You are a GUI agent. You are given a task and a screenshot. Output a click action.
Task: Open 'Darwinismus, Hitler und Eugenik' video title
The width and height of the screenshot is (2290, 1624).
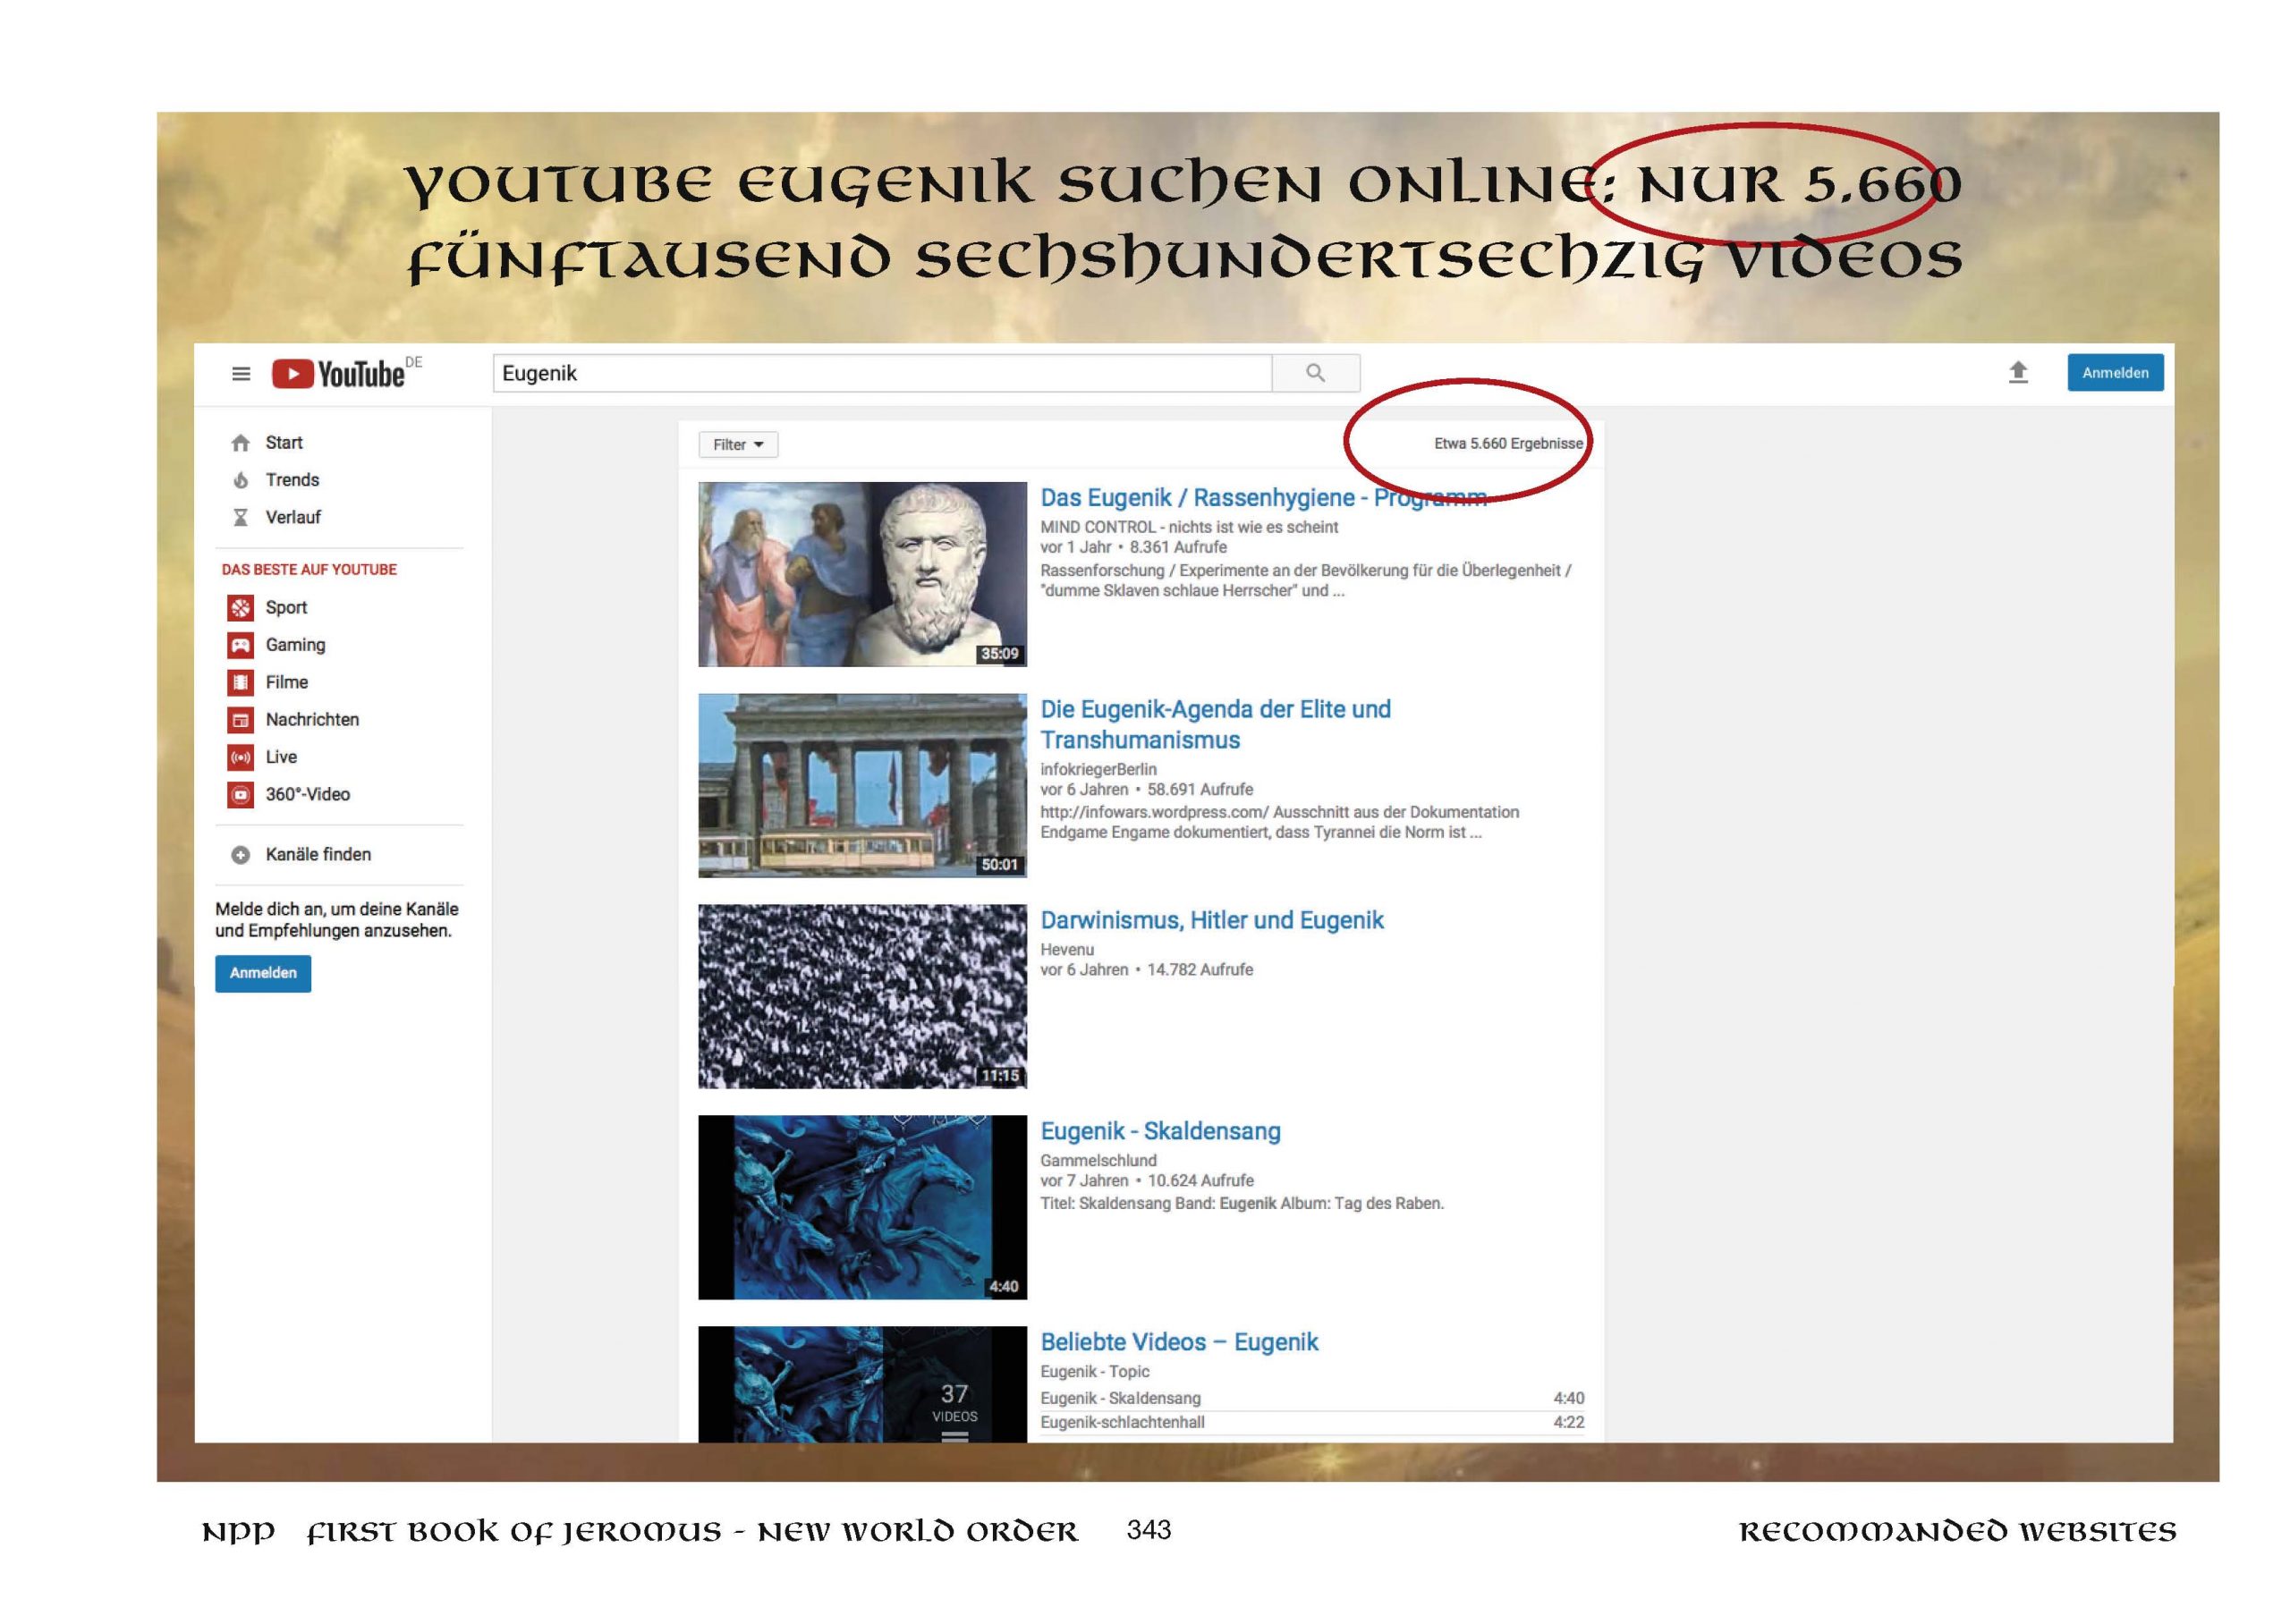[1211, 921]
